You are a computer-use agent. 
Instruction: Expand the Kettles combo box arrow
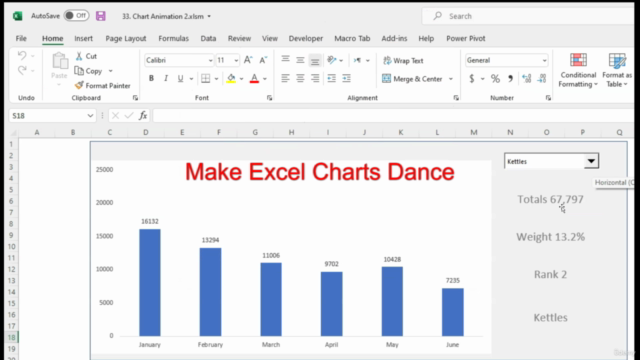(x=591, y=161)
